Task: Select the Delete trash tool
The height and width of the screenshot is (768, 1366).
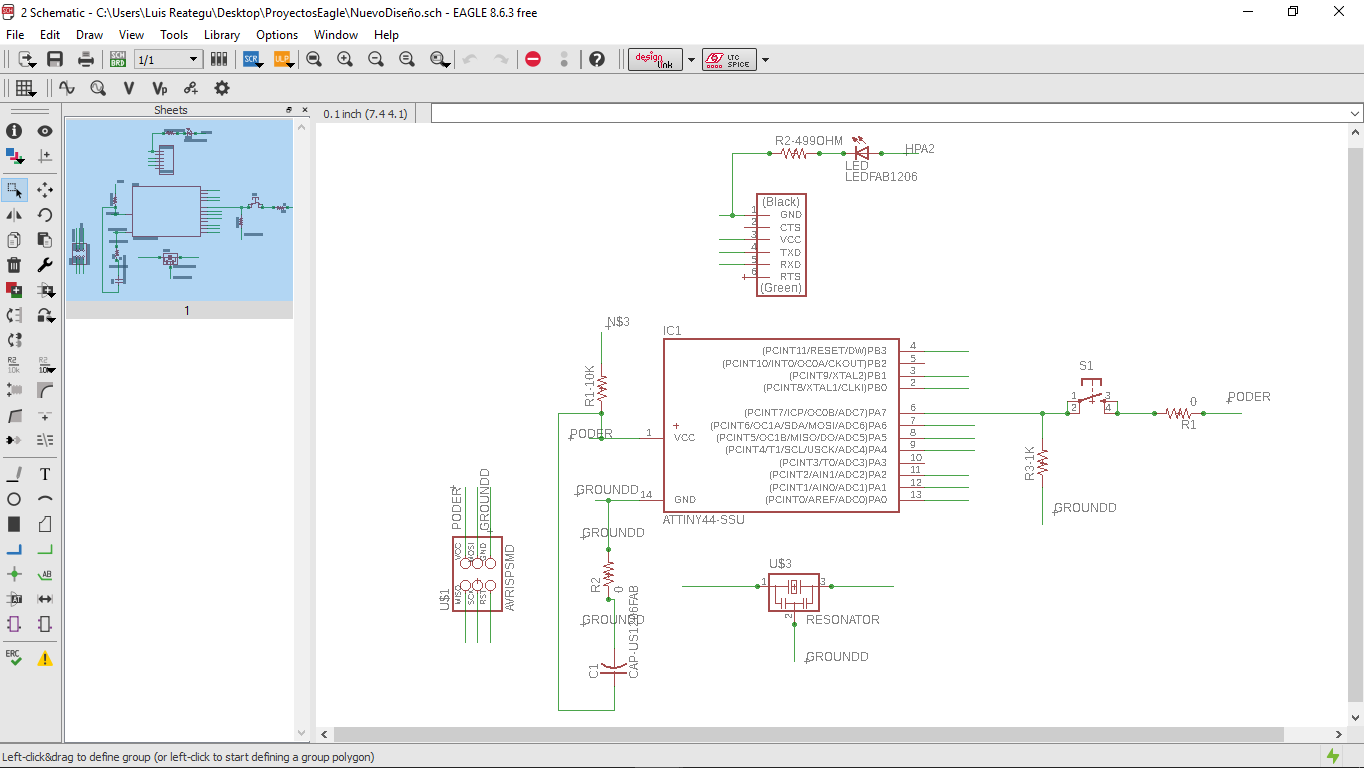Action: pos(14,265)
